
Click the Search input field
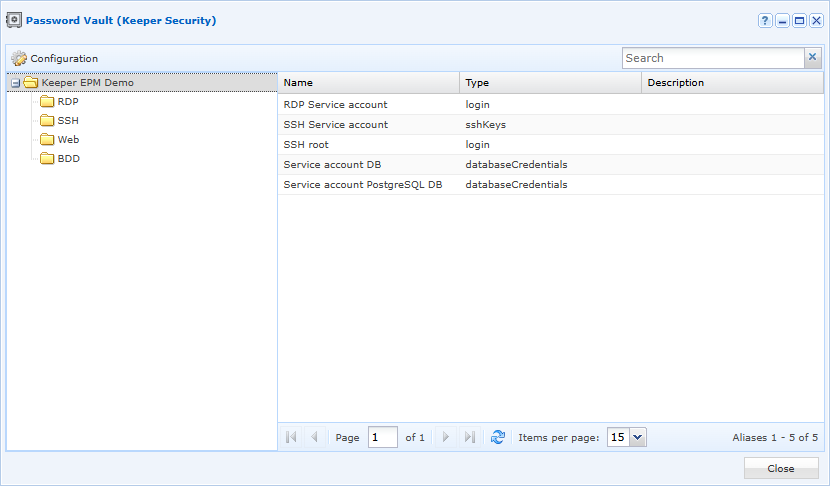[x=713, y=58]
